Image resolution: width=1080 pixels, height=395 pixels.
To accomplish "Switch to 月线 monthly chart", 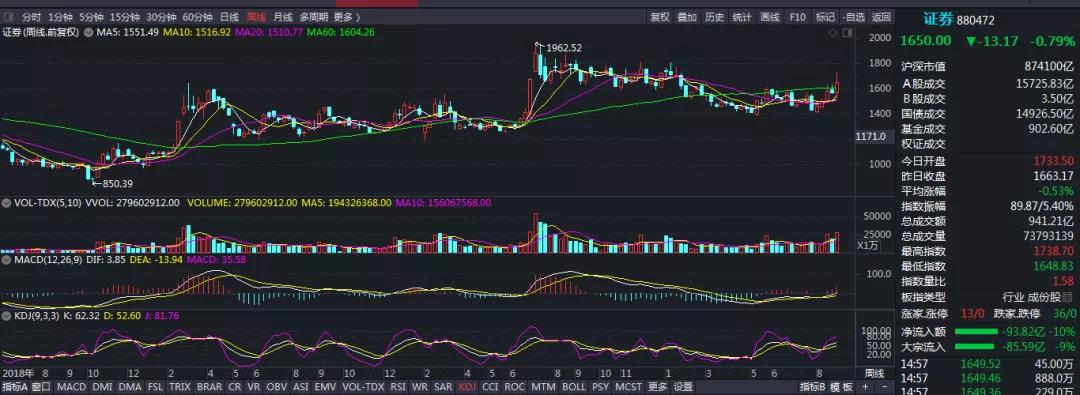I will click(282, 17).
